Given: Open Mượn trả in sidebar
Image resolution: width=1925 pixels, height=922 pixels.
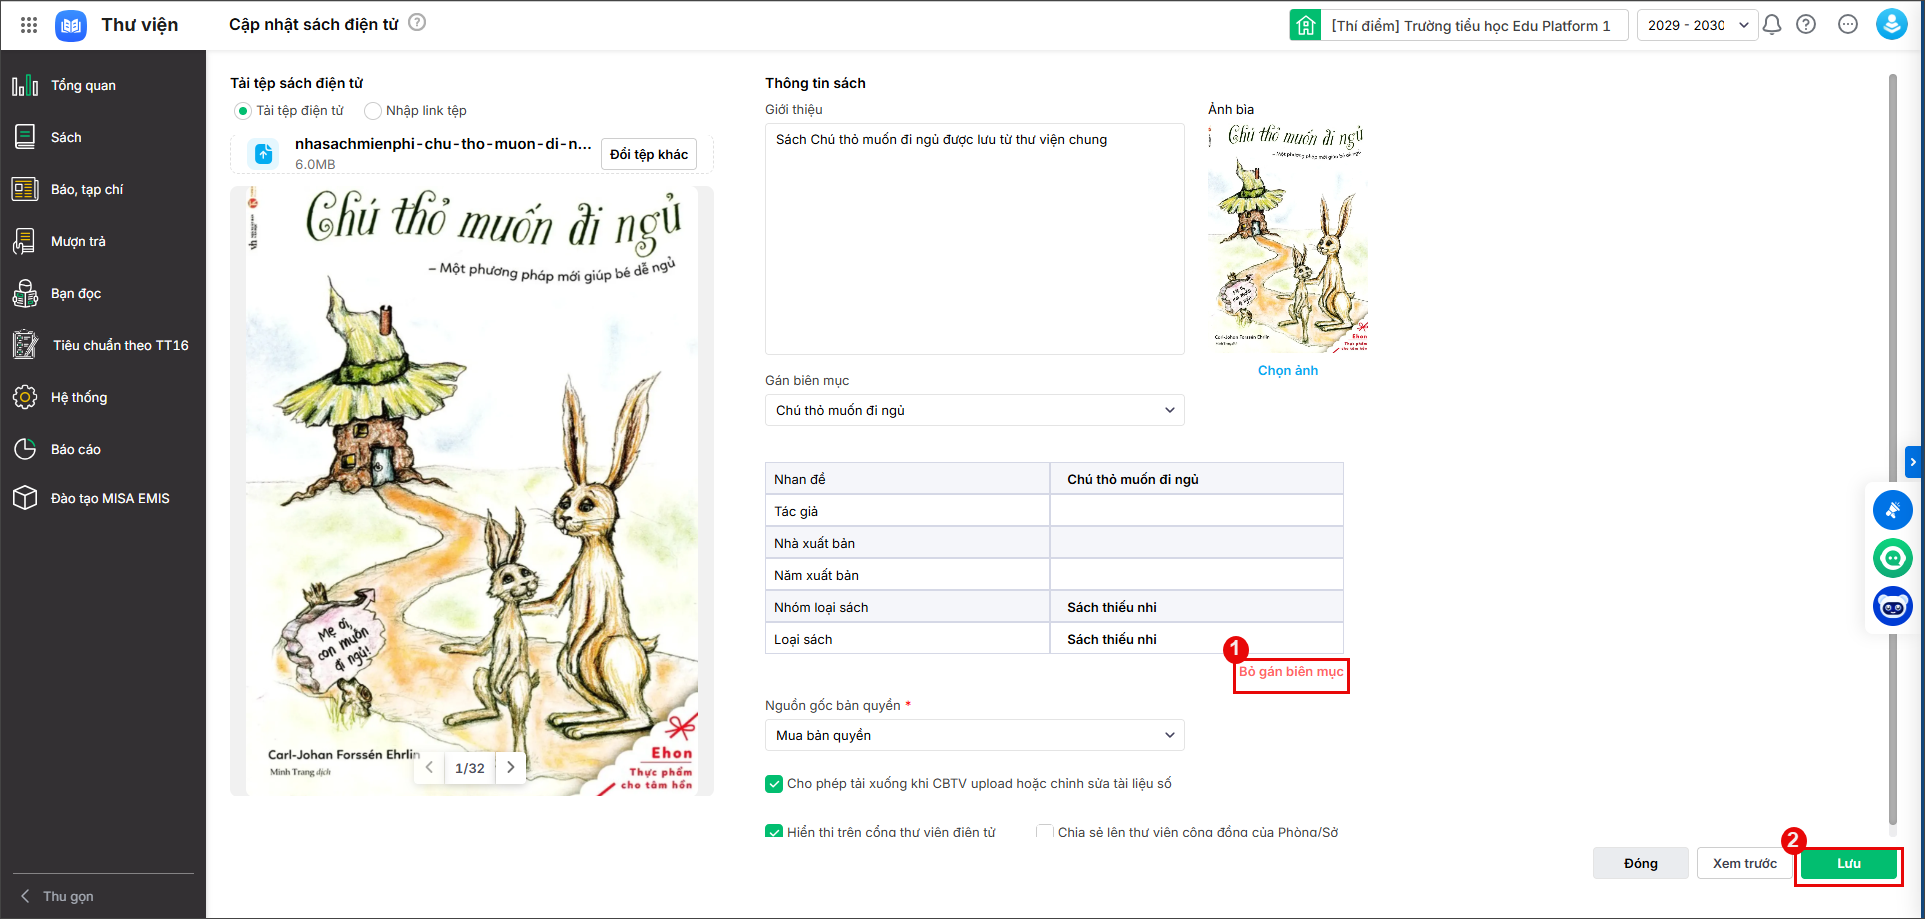Looking at the screenshot, I should pyautogui.click(x=103, y=241).
